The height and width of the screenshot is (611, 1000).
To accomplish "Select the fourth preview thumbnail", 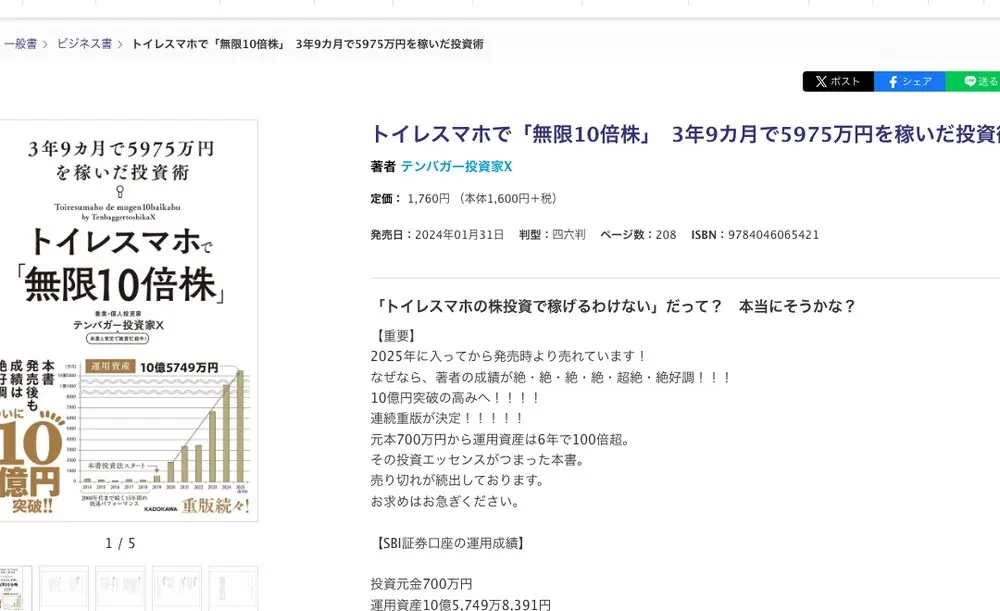I will pos(177,588).
